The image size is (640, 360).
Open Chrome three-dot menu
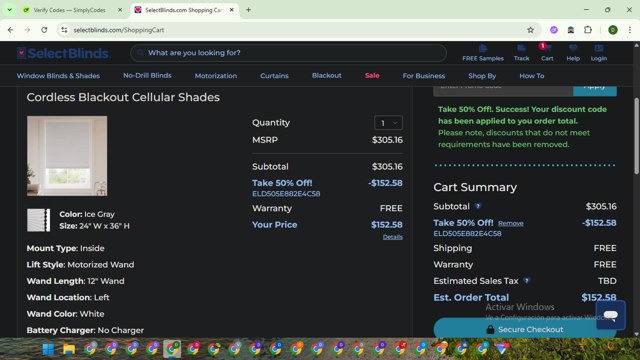(x=629, y=30)
